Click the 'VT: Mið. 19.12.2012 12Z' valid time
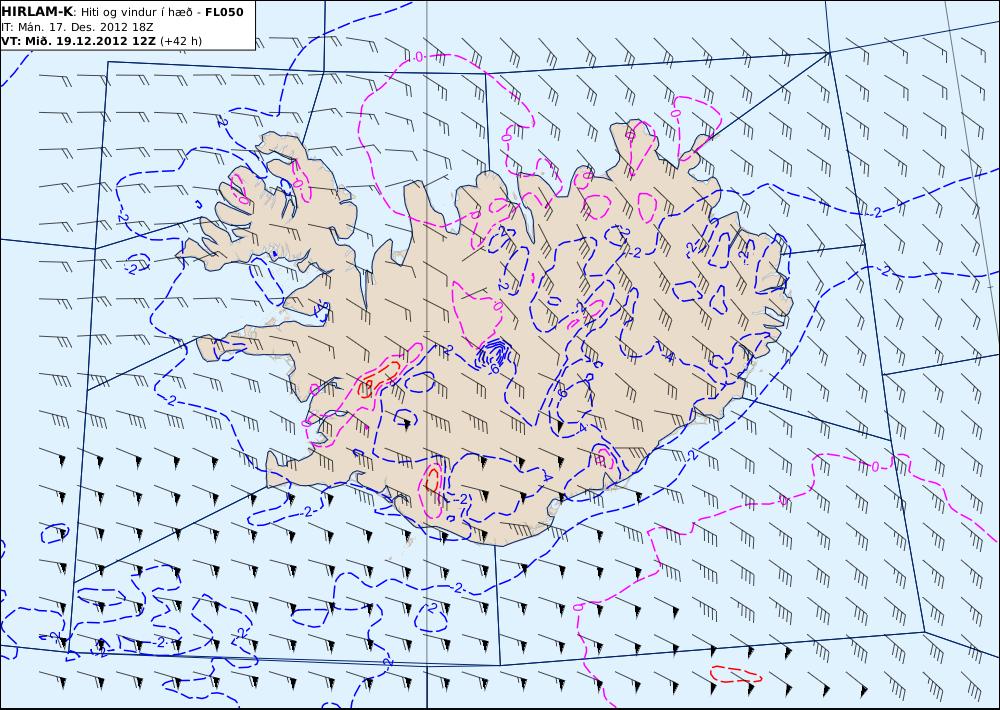 [x=78, y=41]
